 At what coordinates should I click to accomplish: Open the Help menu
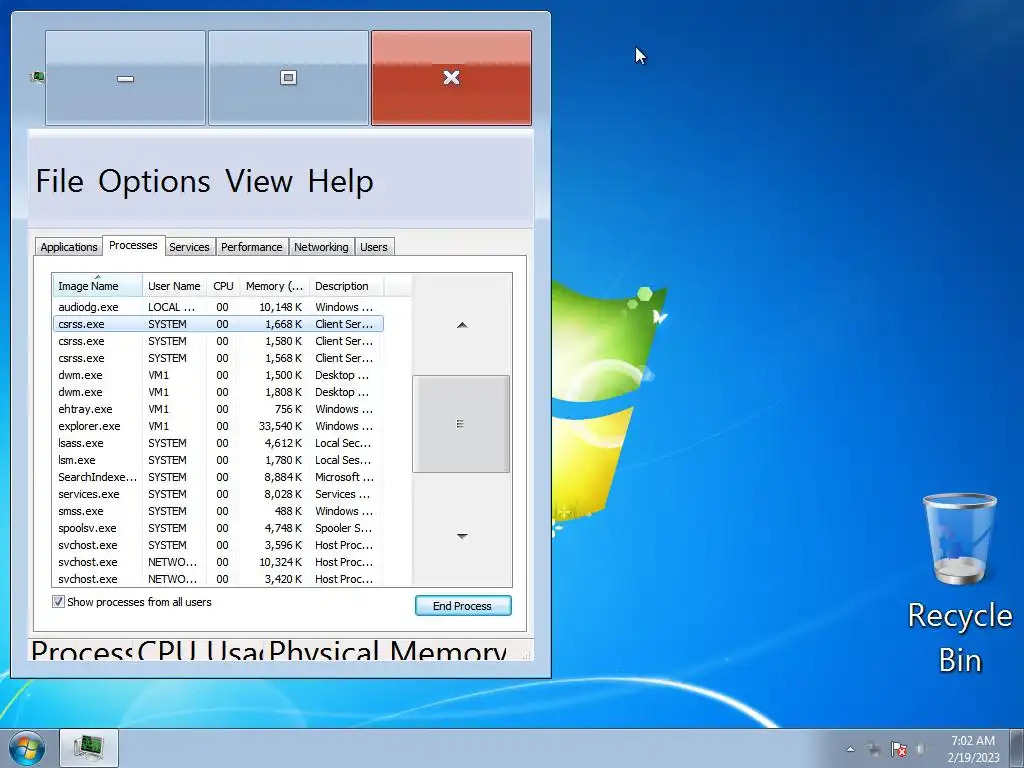(340, 181)
